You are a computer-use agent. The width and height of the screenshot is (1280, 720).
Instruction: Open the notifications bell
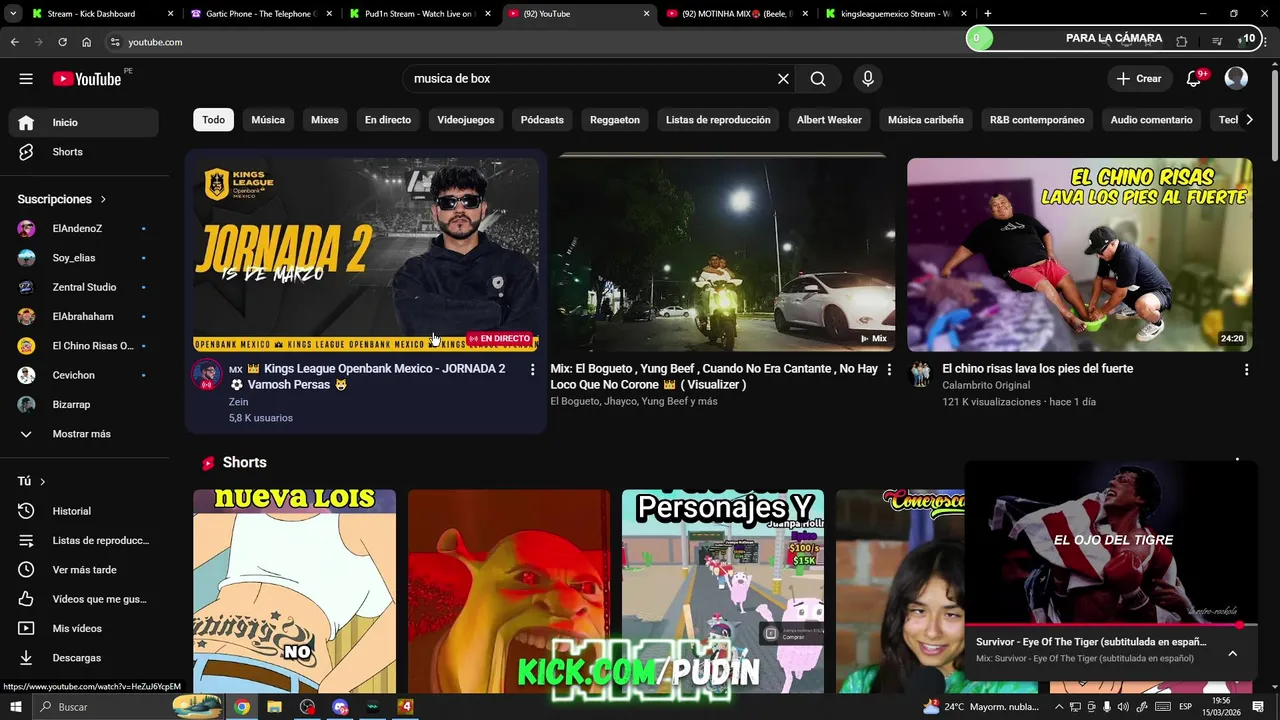(x=1194, y=79)
